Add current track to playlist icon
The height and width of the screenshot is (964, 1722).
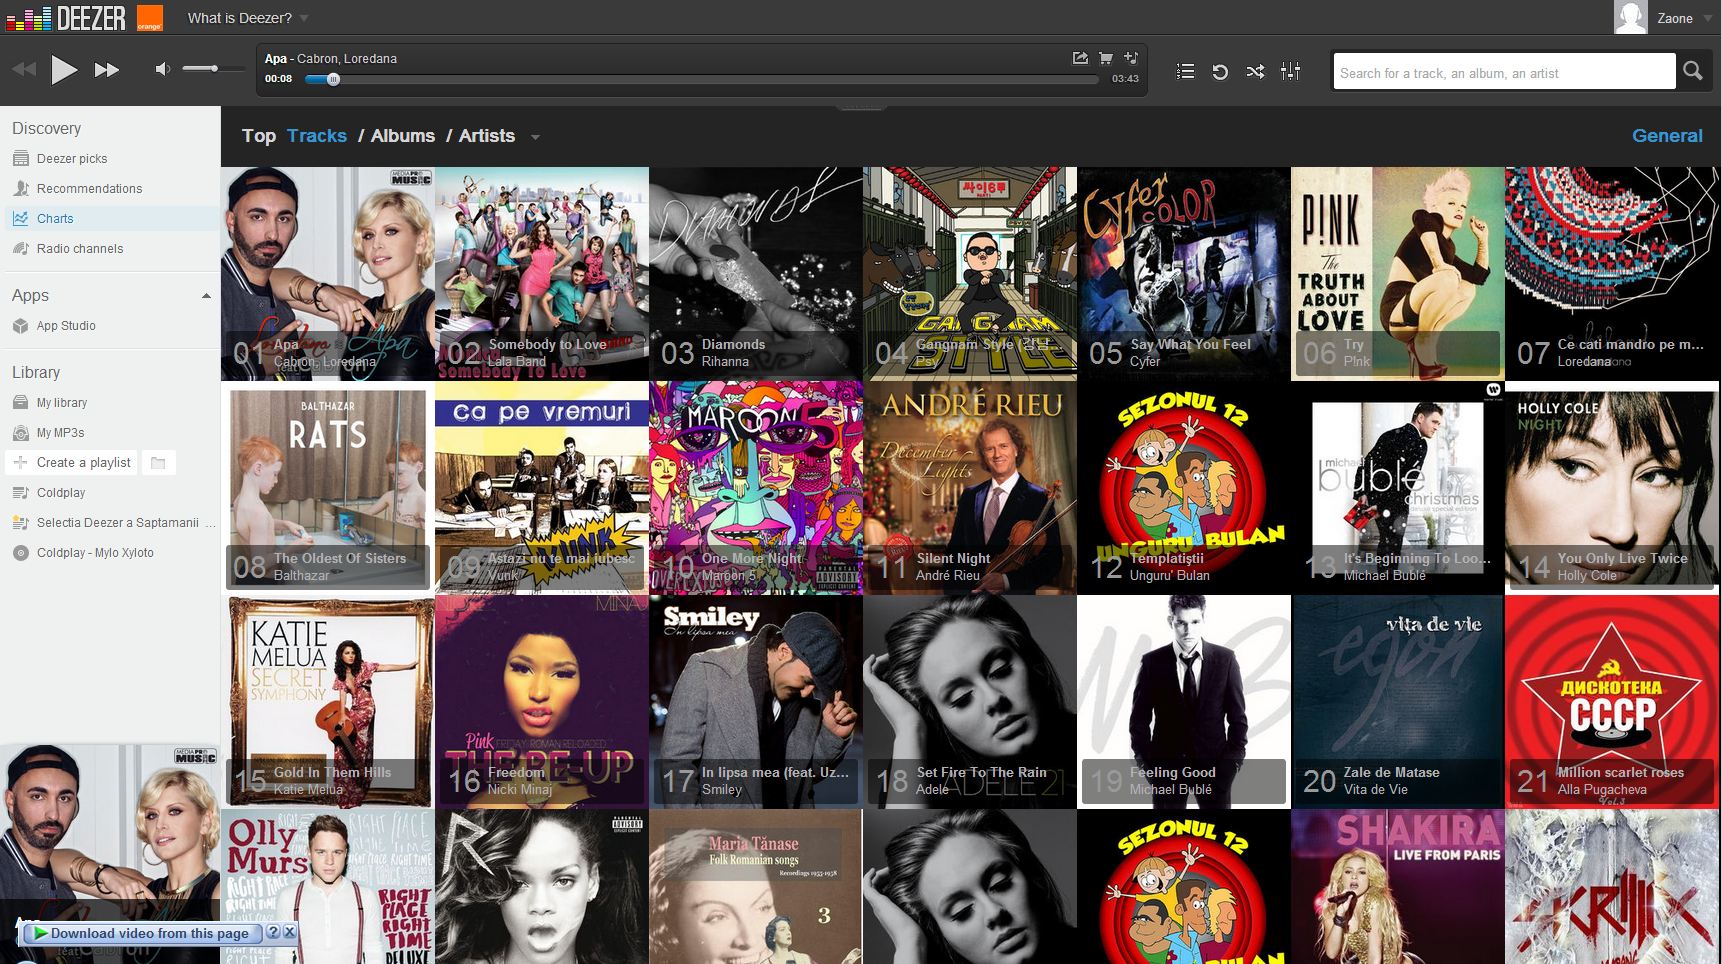tap(1131, 58)
